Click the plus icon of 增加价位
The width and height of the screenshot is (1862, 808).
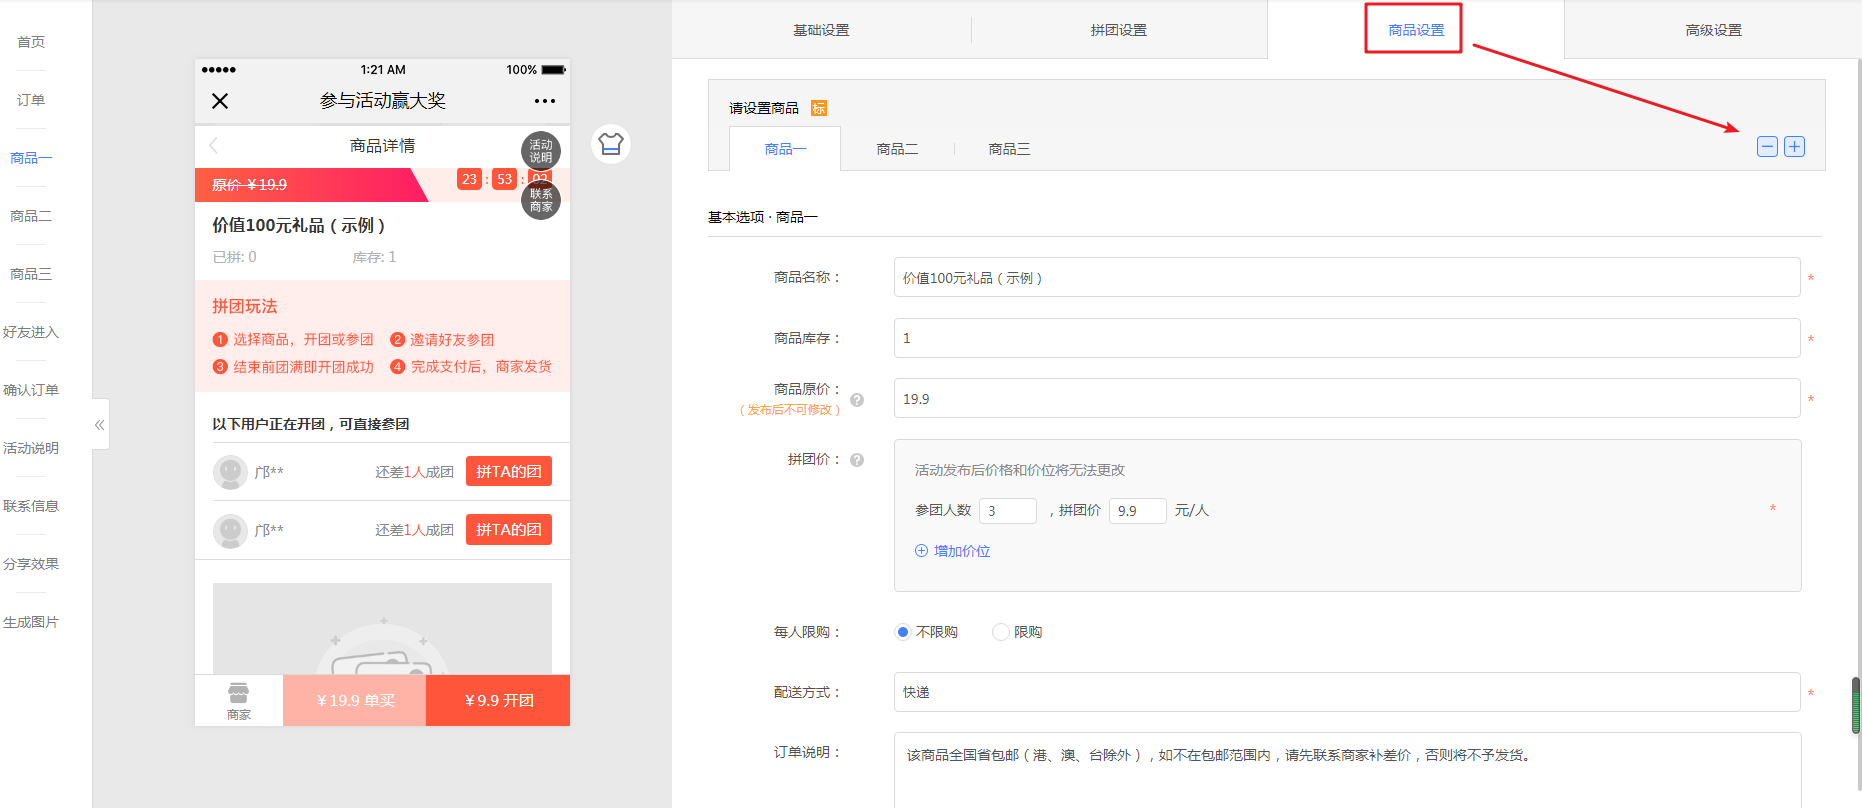coord(921,551)
